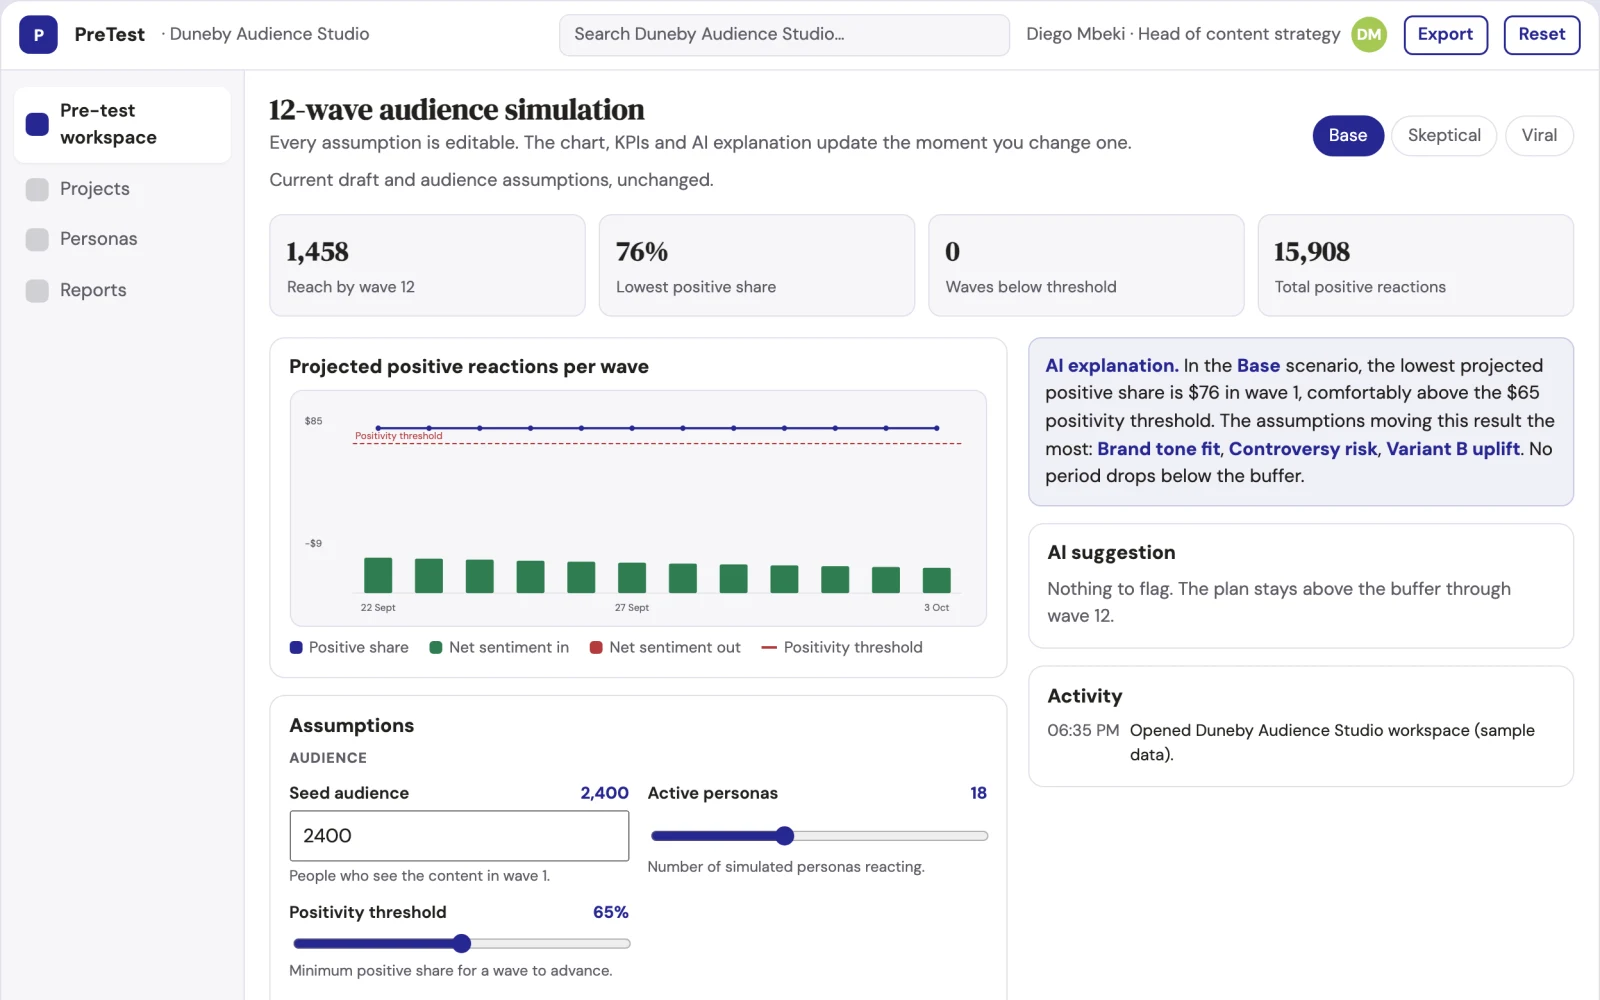Toggle Positive share legend marker
This screenshot has height=1000, width=1600.
(296, 647)
